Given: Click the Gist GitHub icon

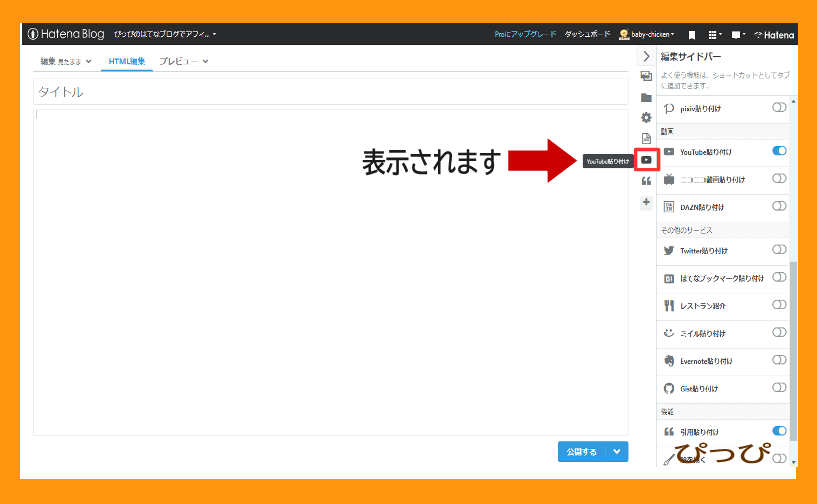Looking at the screenshot, I should pos(669,388).
